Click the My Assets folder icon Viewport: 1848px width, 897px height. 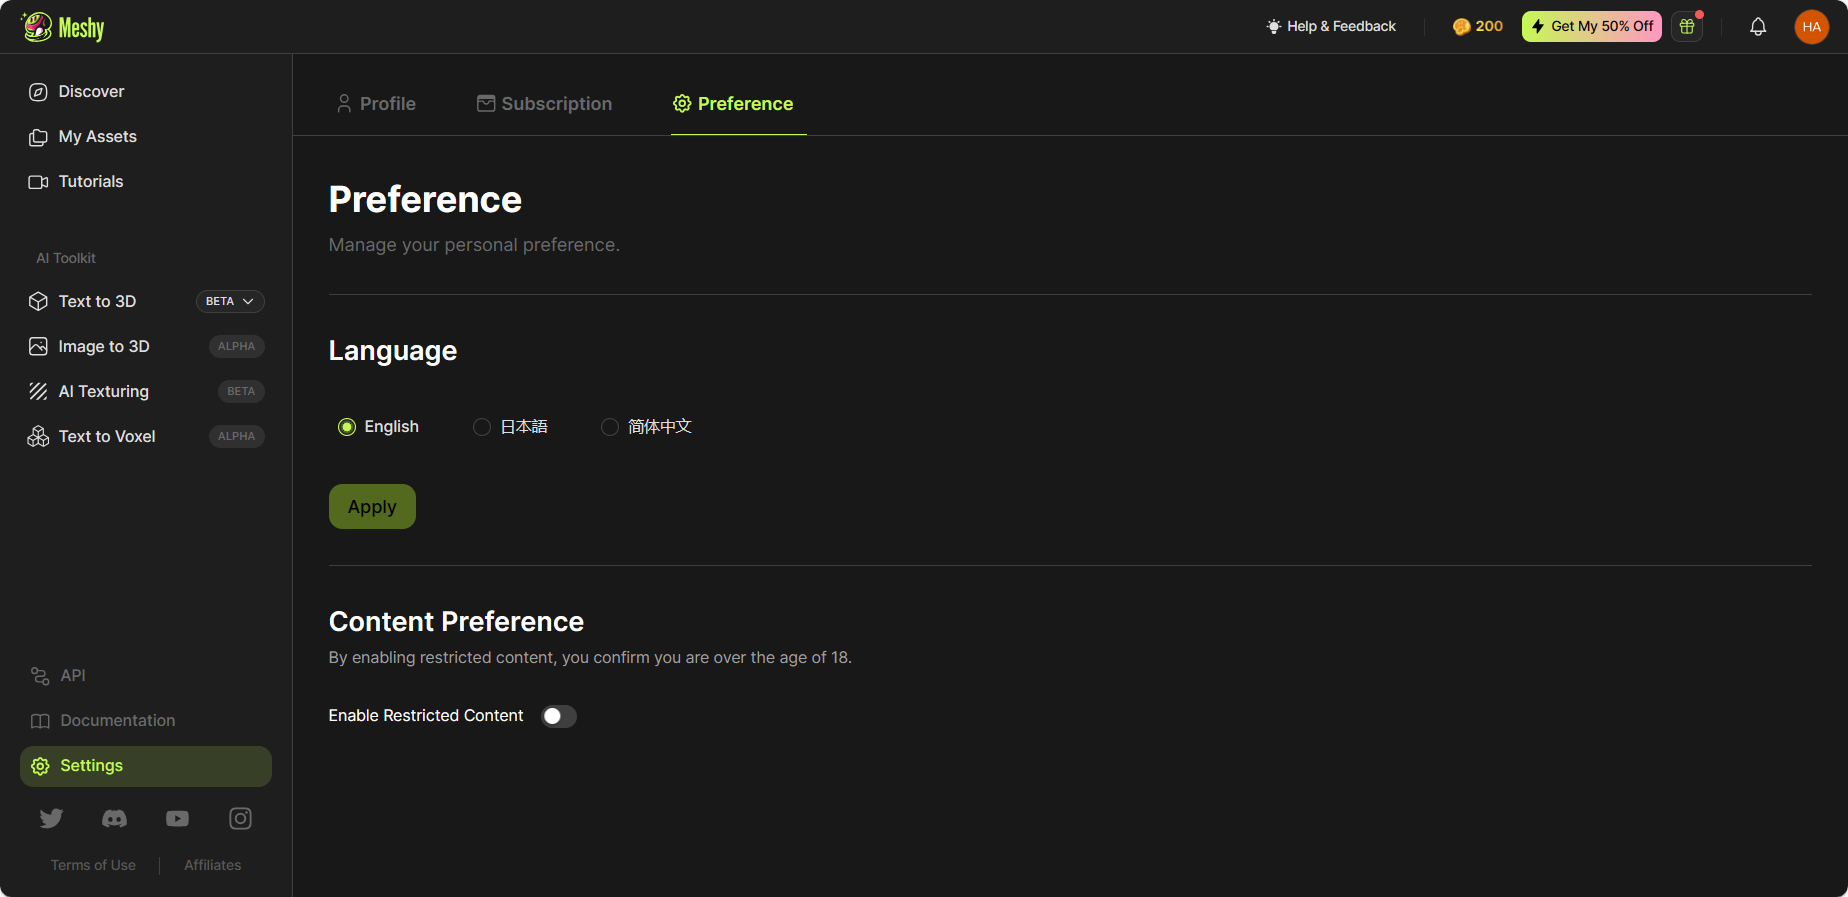pos(38,137)
